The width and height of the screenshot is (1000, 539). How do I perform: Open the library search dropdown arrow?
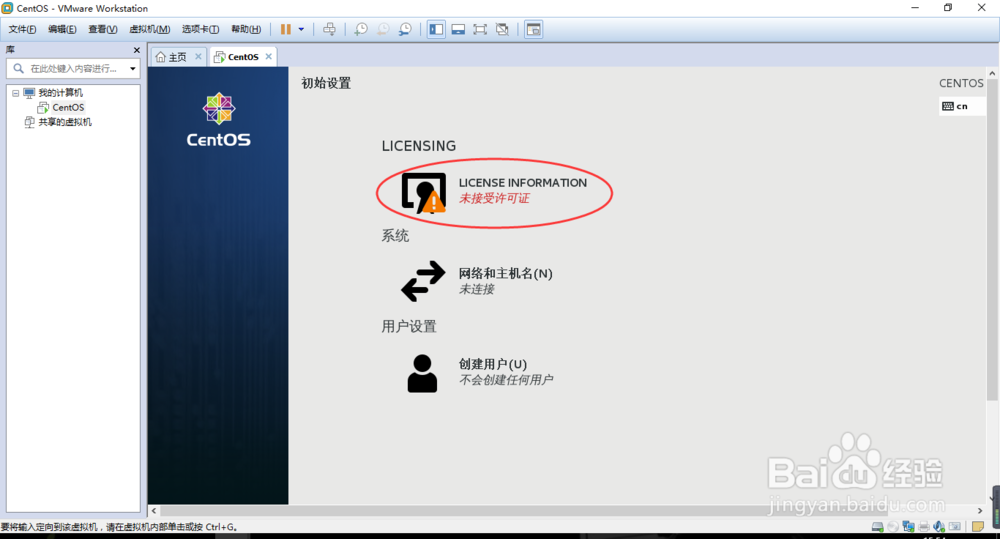coord(133,68)
